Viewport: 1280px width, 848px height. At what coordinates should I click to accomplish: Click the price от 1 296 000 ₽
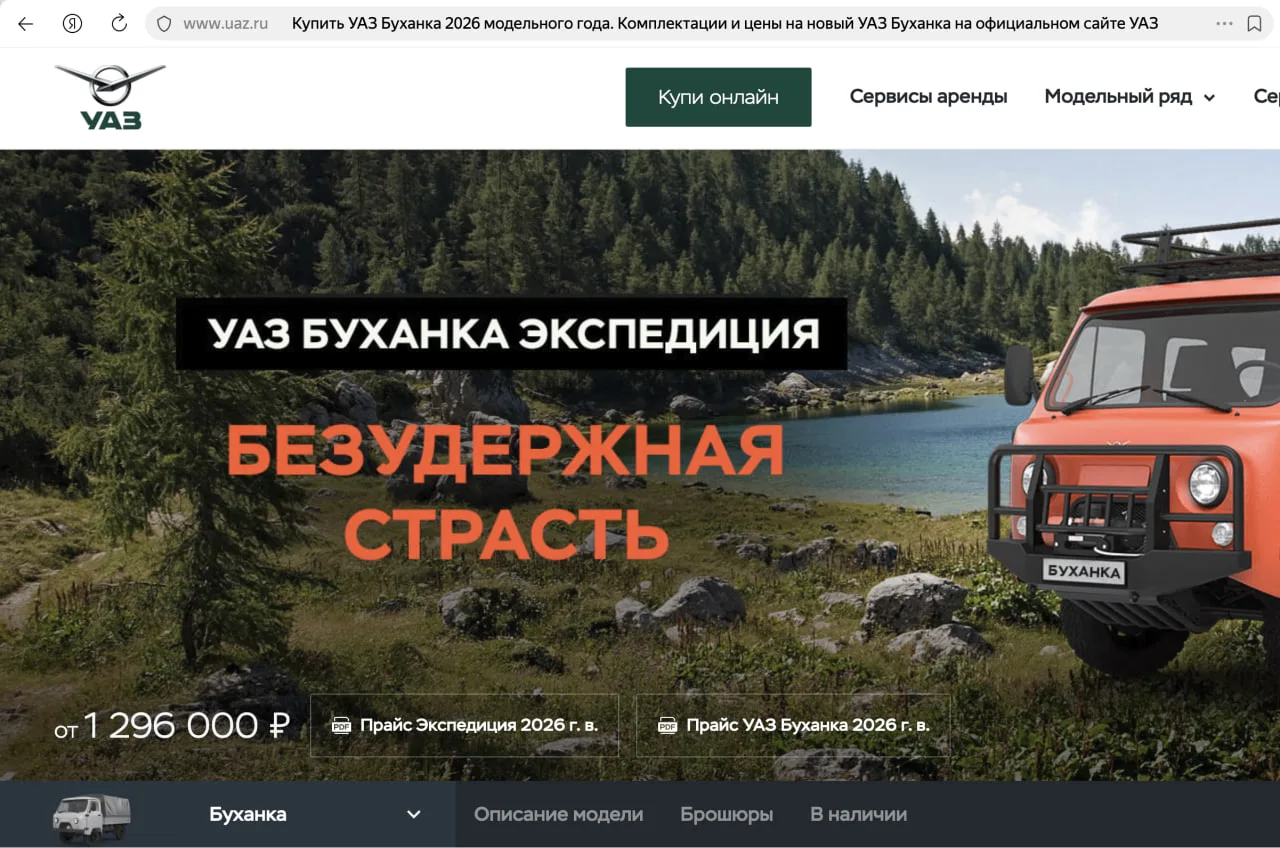pos(172,726)
